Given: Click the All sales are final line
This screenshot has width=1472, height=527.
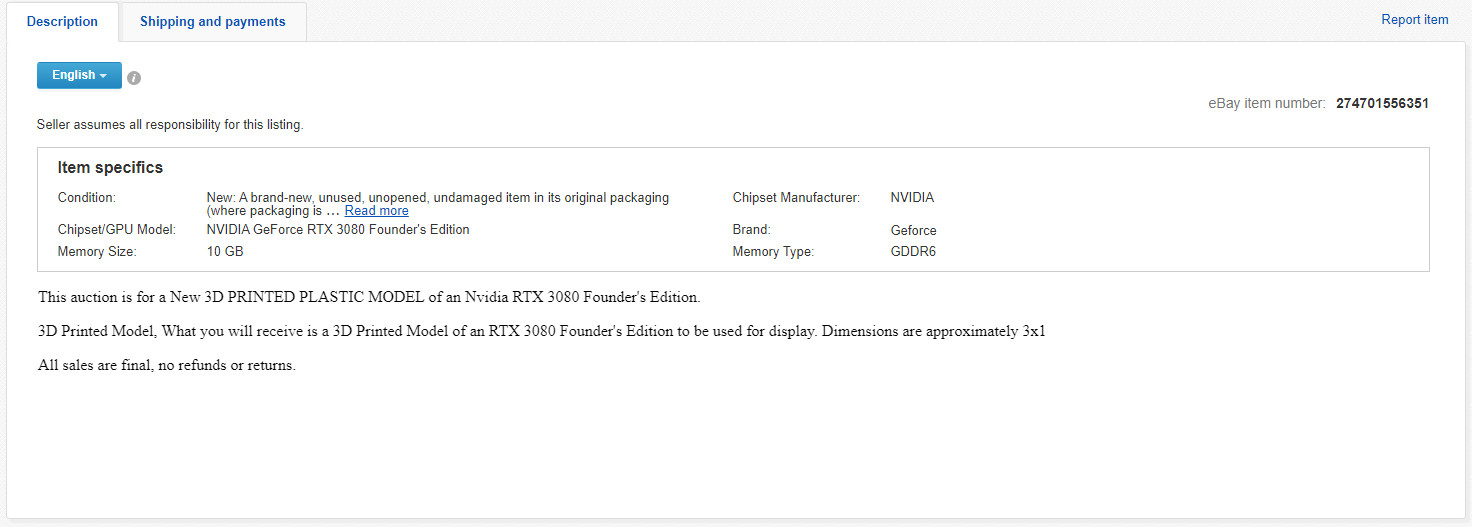Looking at the screenshot, I should click(x=167, y=365).
